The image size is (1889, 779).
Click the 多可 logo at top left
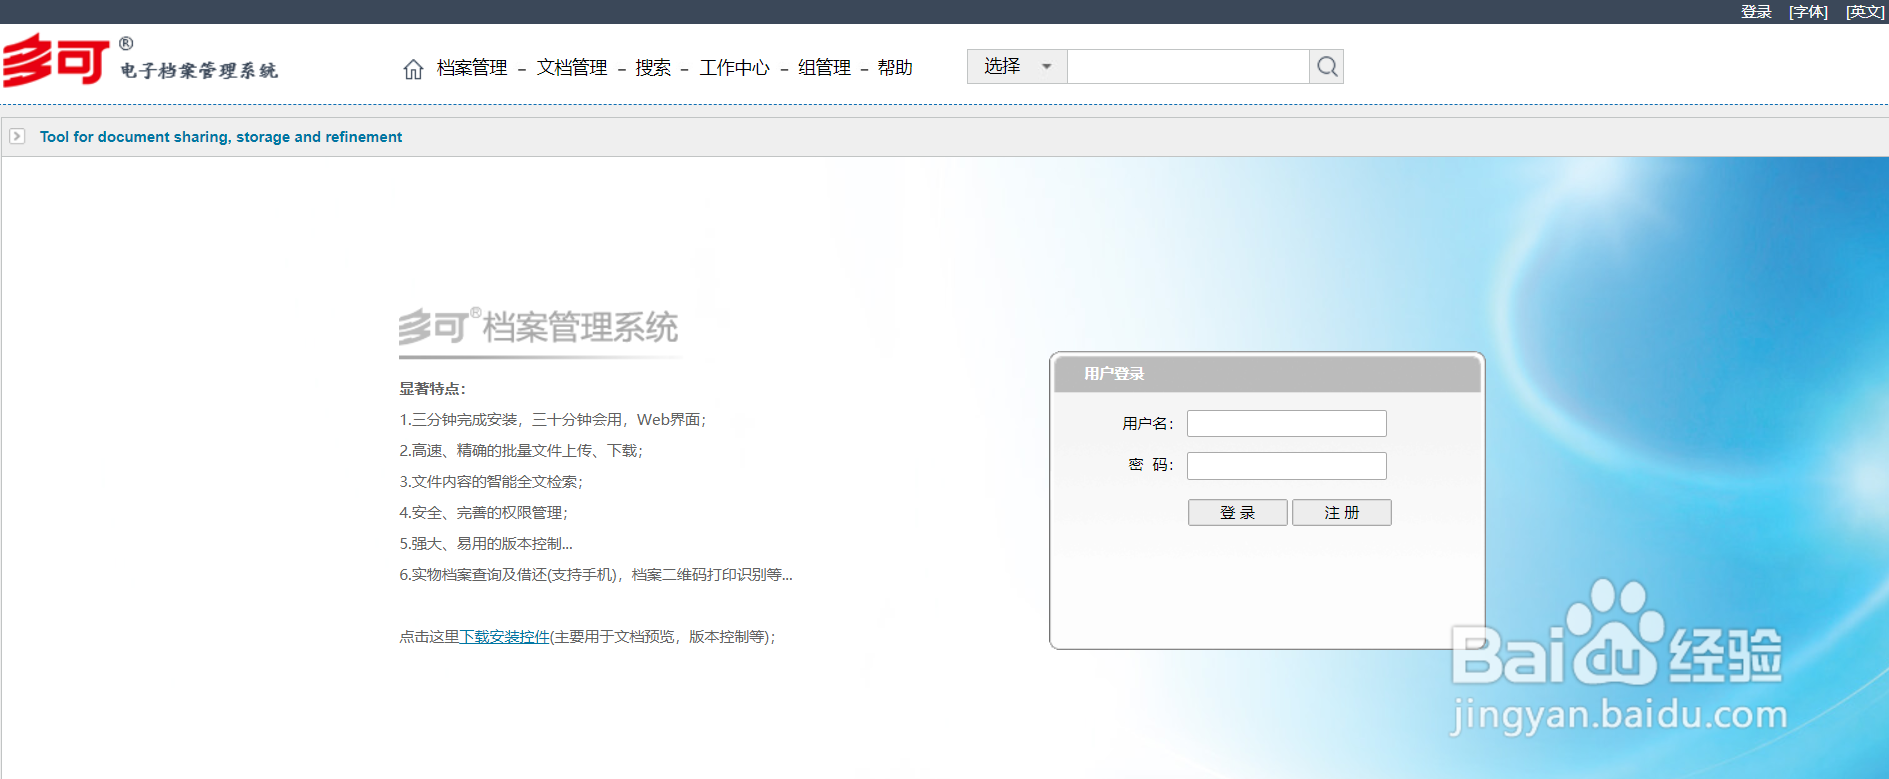click(x=55, y=59)
